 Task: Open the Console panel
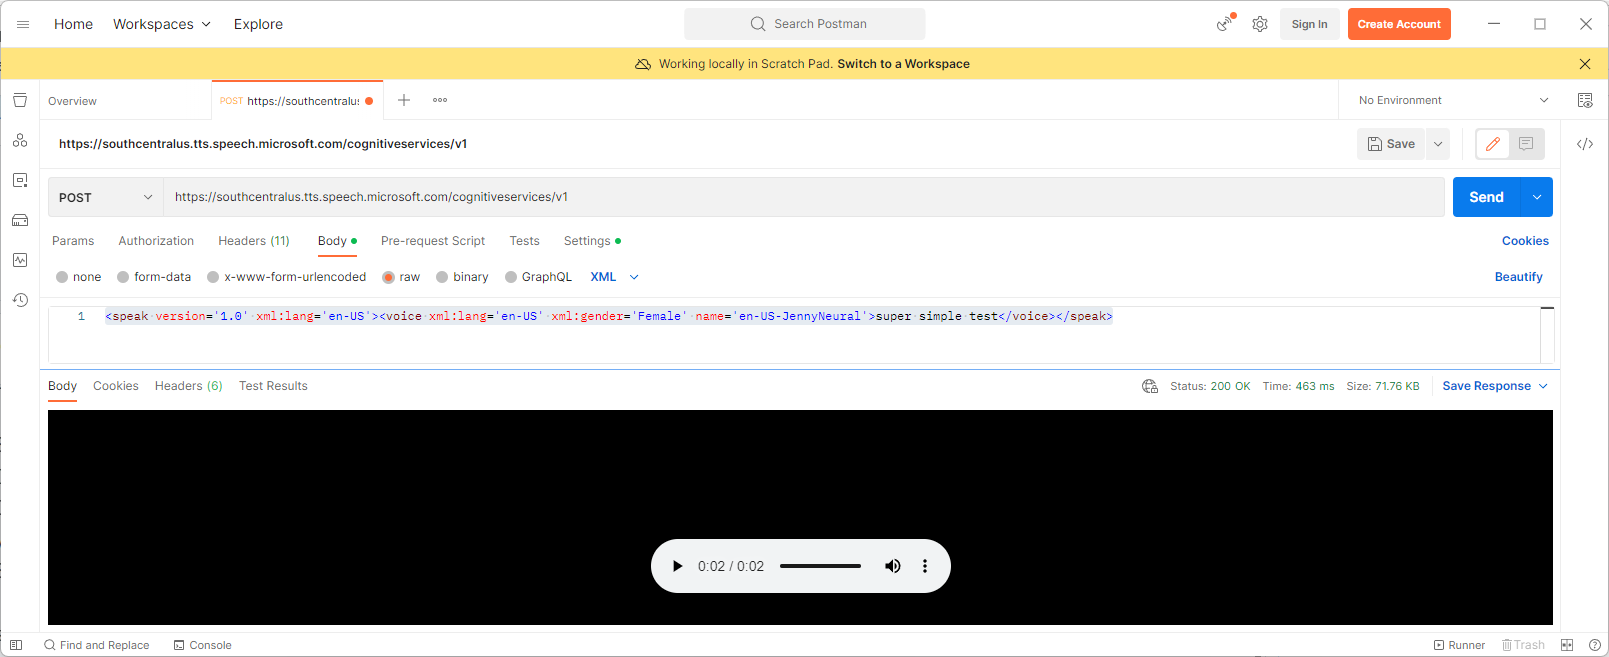tap(202, 645)
